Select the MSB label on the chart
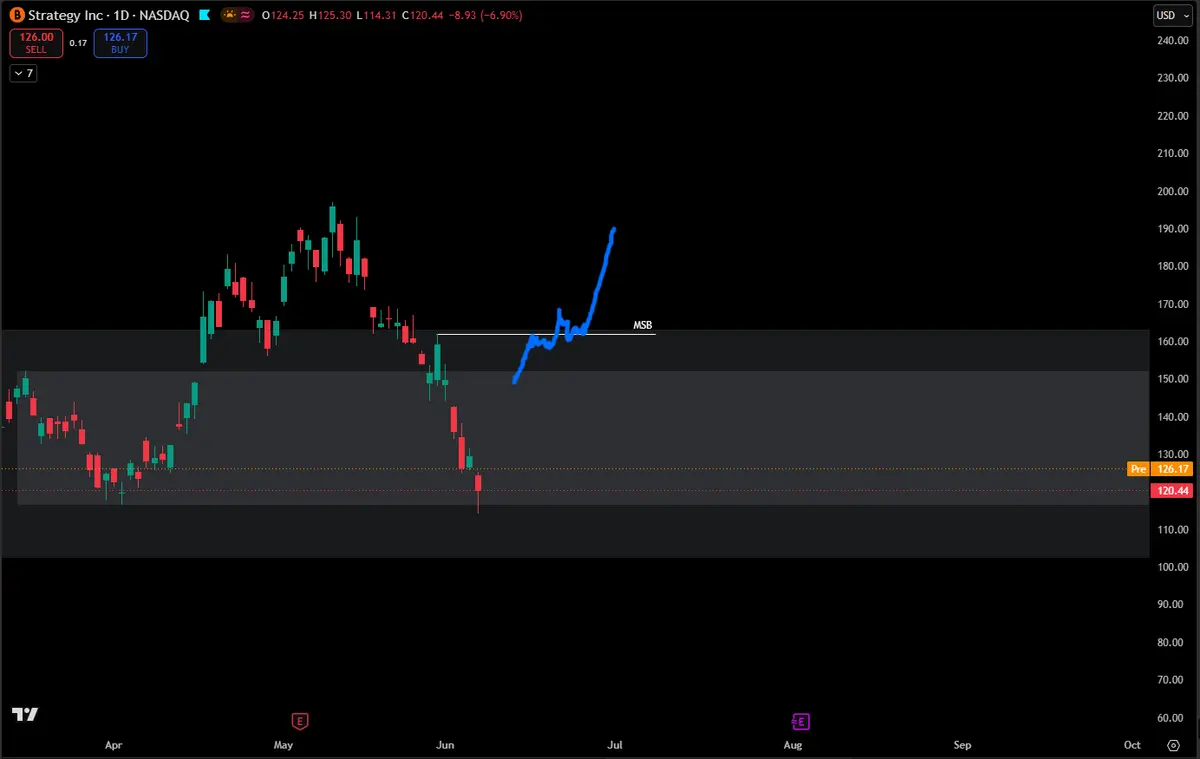The height and width of the screenshot is (759, 1200). point(642,326)
